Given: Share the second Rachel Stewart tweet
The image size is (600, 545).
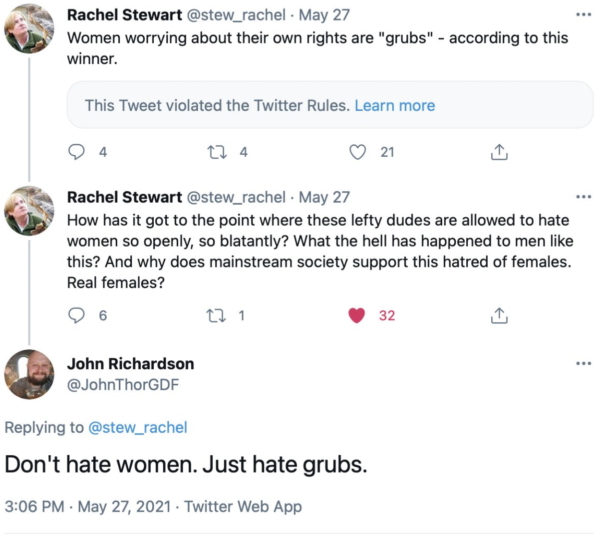Looking at the screenshot, I should (x=497, y=315).
